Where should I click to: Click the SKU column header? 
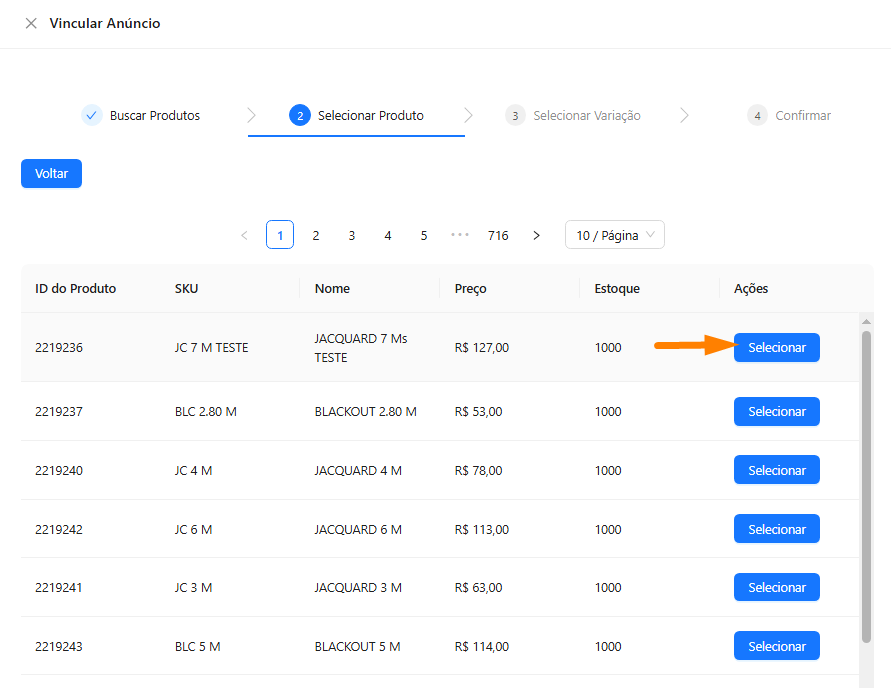click(x=186, y=289)
